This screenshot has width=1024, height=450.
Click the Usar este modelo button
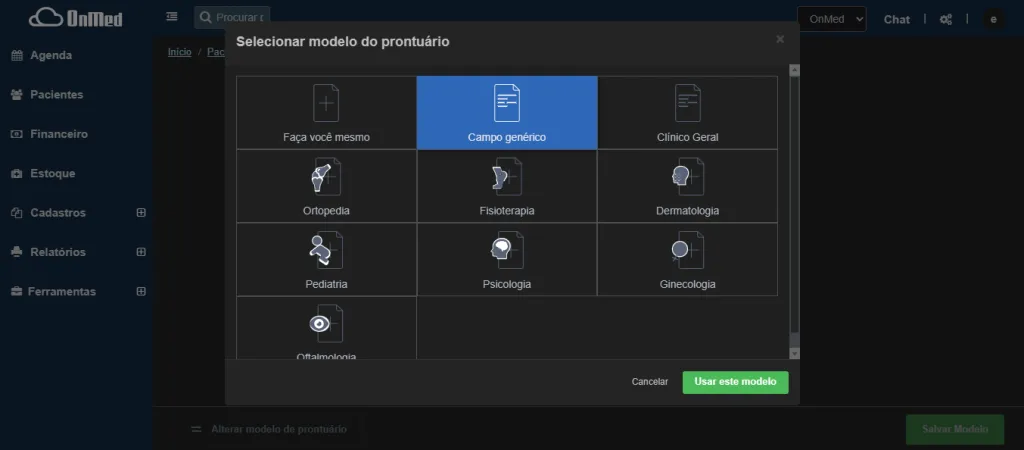click(x=735, y=382)
